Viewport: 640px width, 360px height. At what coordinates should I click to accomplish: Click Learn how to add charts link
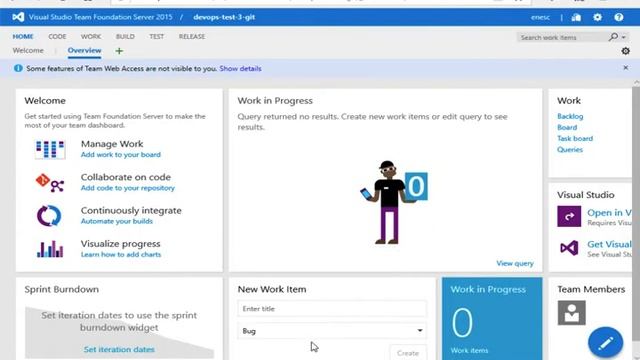click(121, 254)
